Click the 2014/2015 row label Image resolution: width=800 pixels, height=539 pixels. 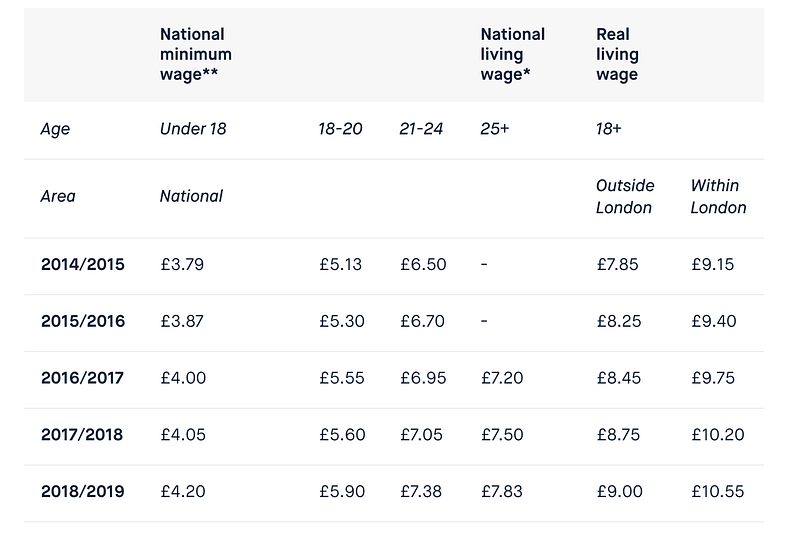coord(83,264)
